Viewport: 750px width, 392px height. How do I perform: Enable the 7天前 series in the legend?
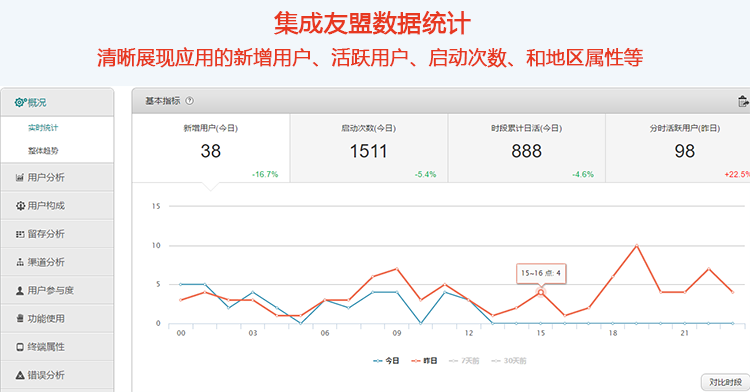[x=464, y=360]
